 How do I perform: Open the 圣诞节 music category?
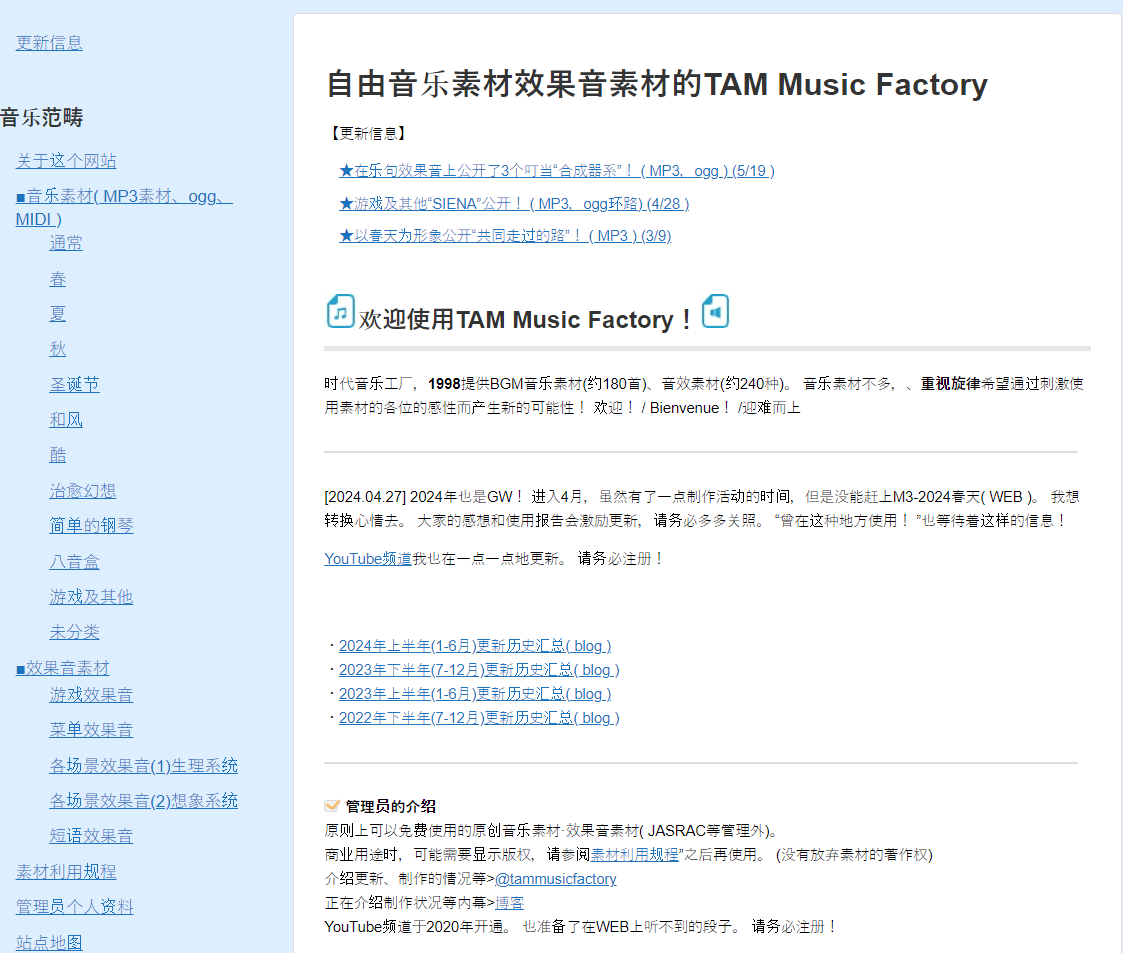pyautogui.click(x=74, y=384)
